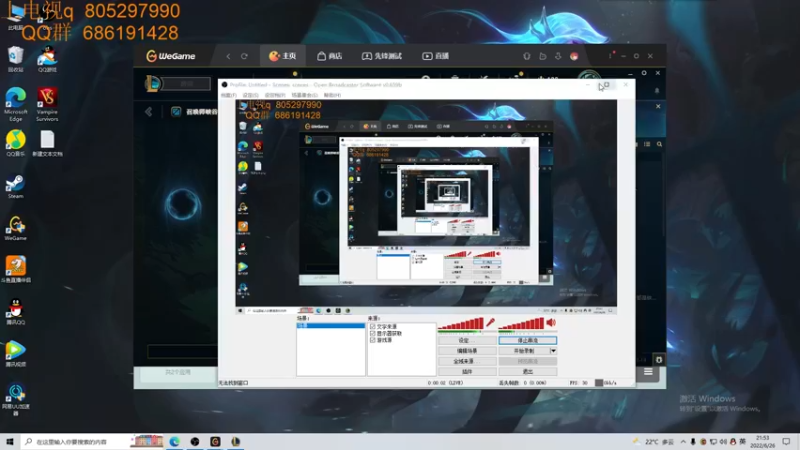Open QQ音乐 desktop shortcut

(x=16, y=143)
